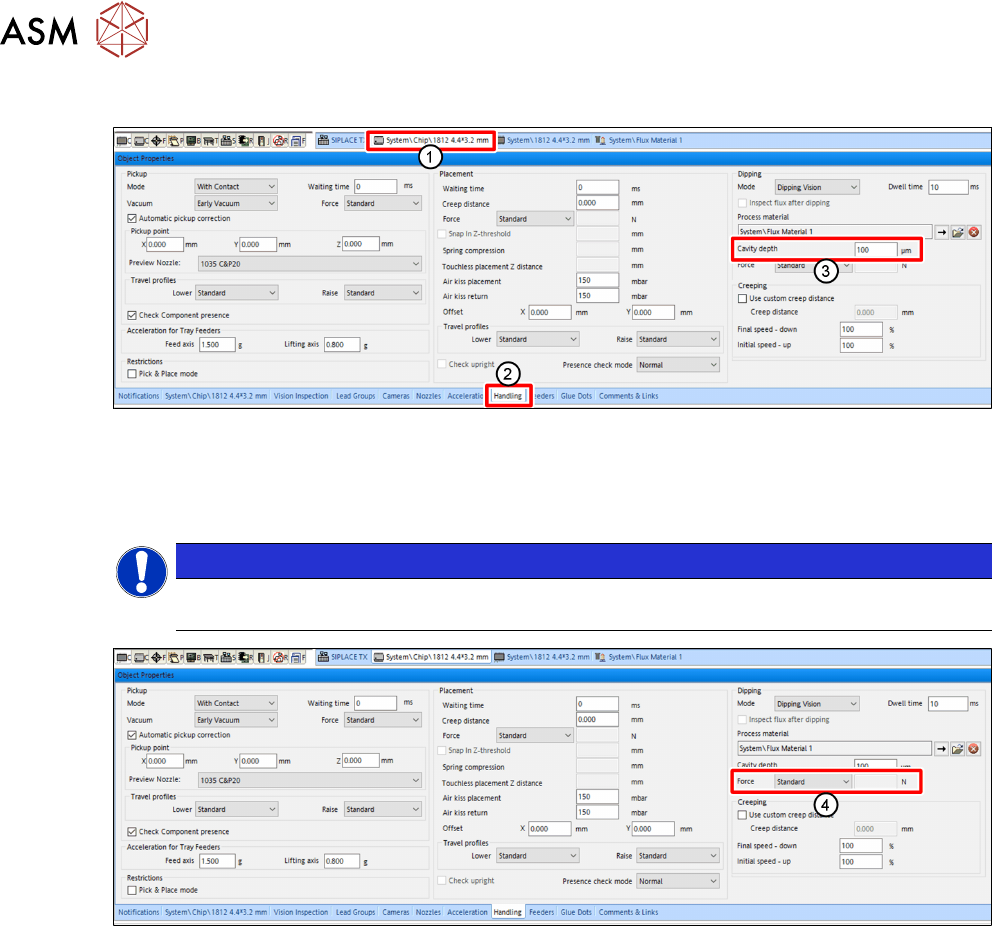Toggle Automatic pickup correction in lower screenshot

click(x=132, y=735)
